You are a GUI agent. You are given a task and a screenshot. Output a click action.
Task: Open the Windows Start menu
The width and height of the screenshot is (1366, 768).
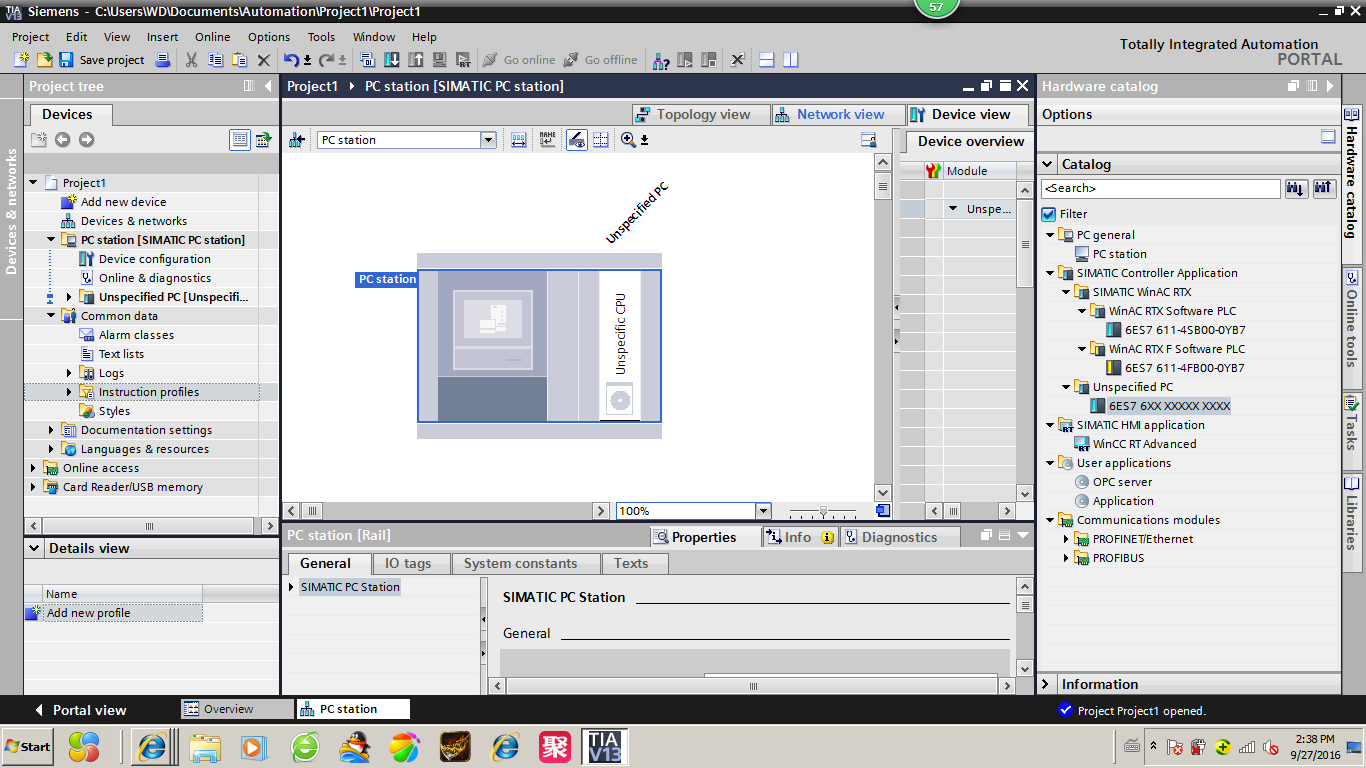click(x=28, y=747)
